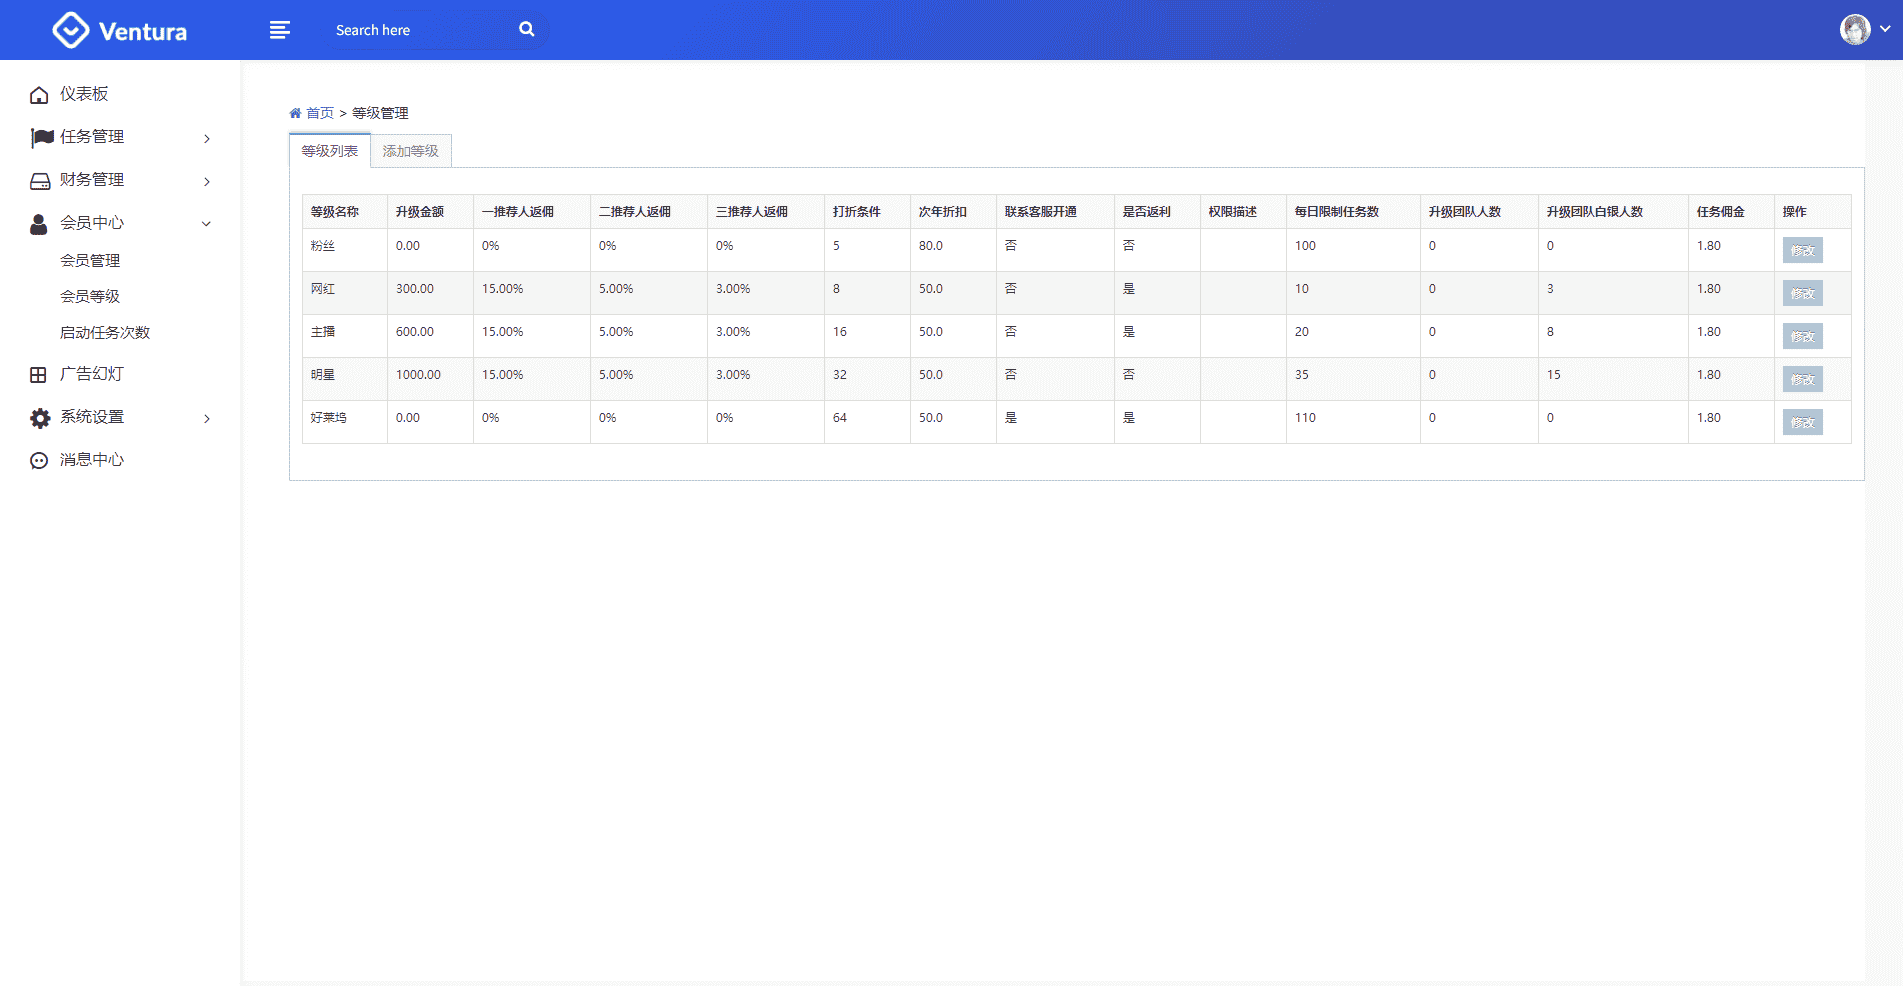The image size is (1903, 986).
Task: Collapse the 会员中心 chevron arrow
Action: coord(207,224)
